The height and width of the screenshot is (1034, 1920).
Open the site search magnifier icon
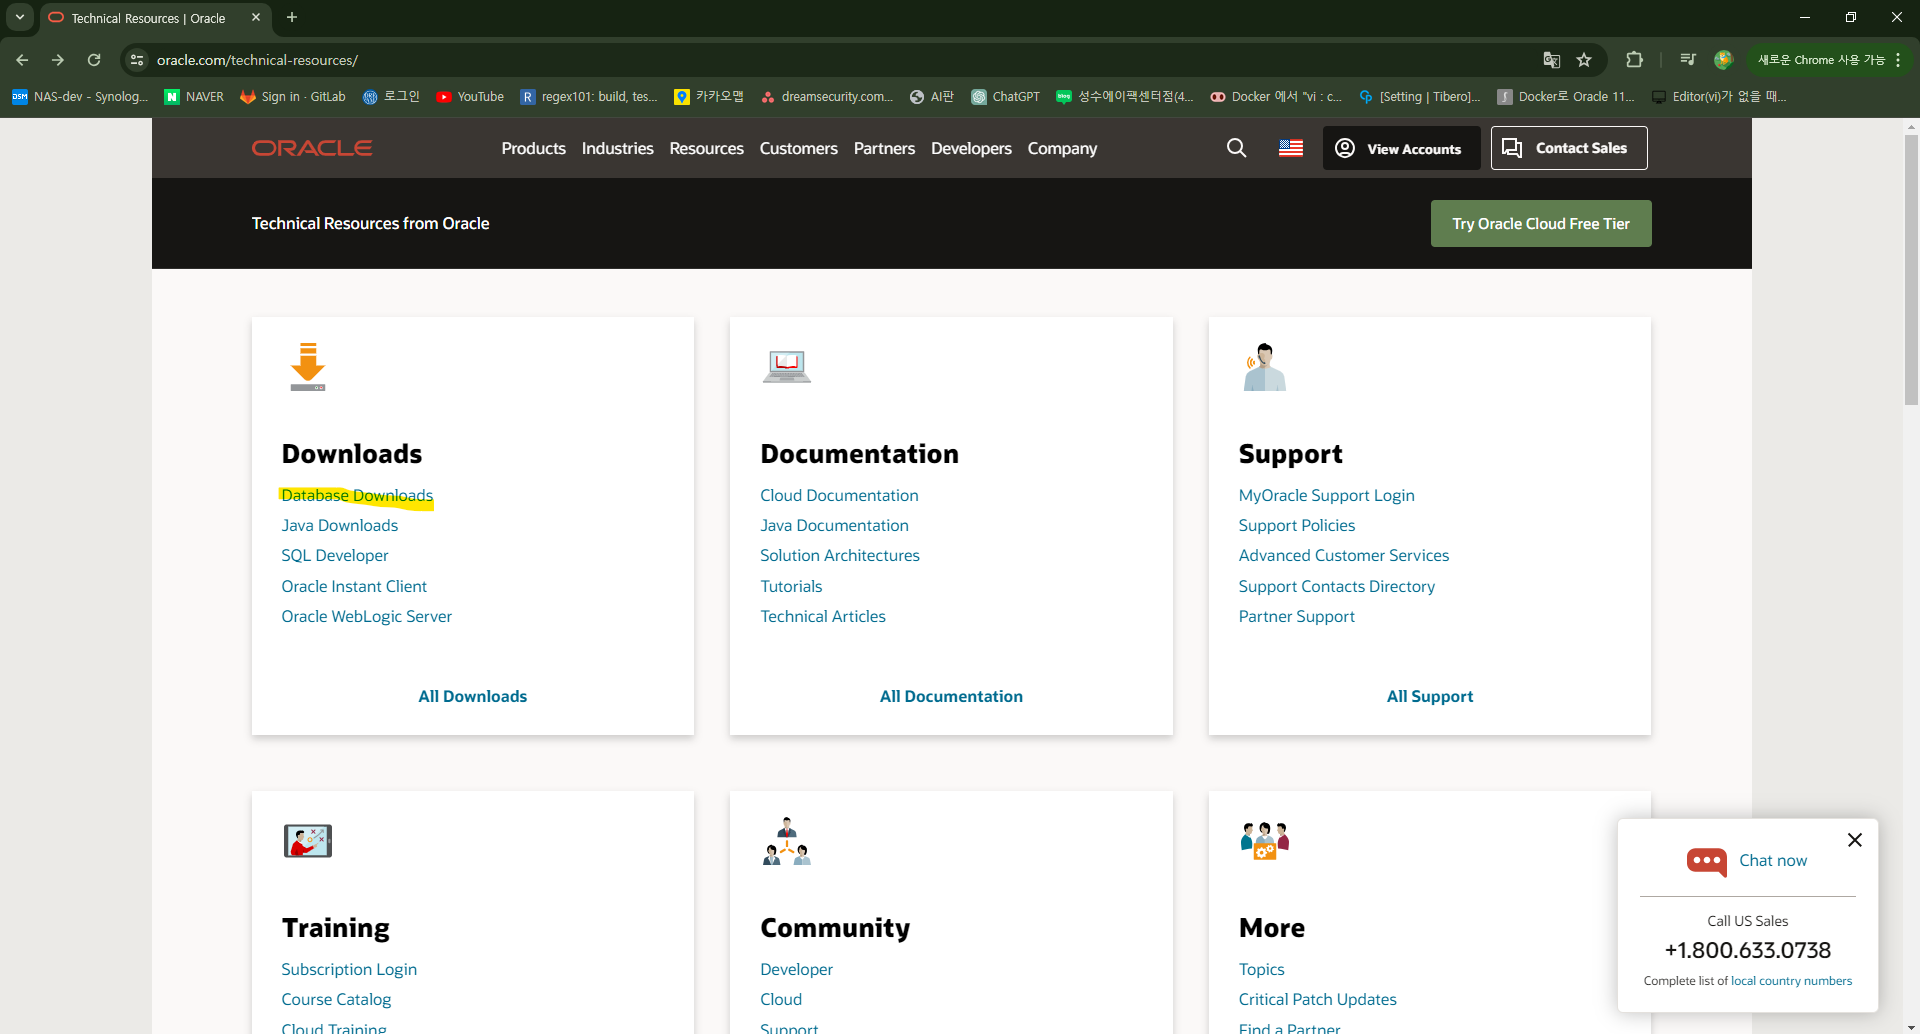click(x=1236, y=148)
